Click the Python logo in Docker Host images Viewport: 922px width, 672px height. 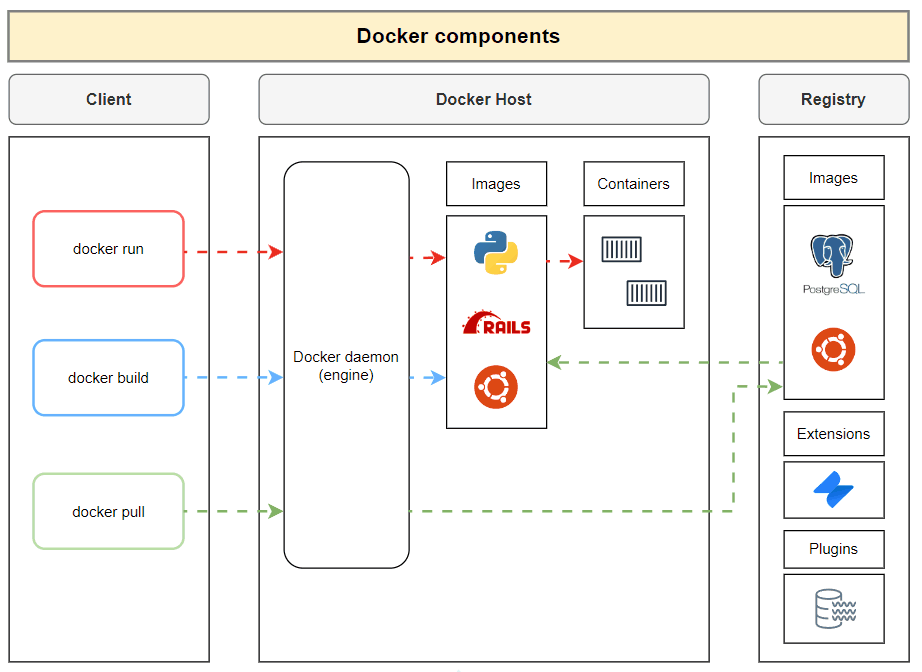(496, 253)
